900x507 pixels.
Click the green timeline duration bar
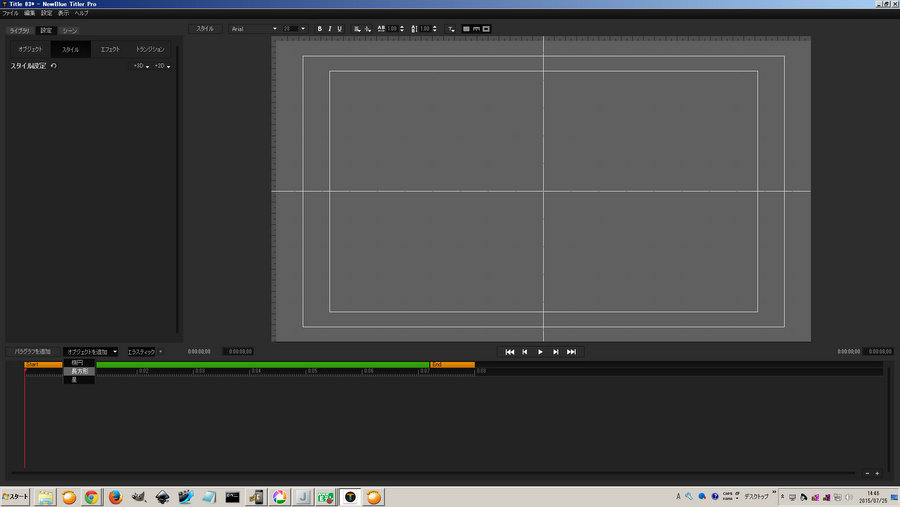tap(262, 365)
